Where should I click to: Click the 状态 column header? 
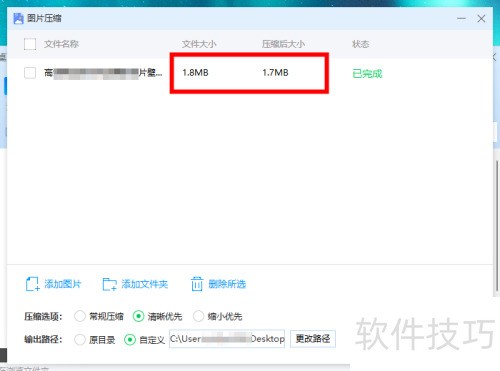tap(361, 44)
